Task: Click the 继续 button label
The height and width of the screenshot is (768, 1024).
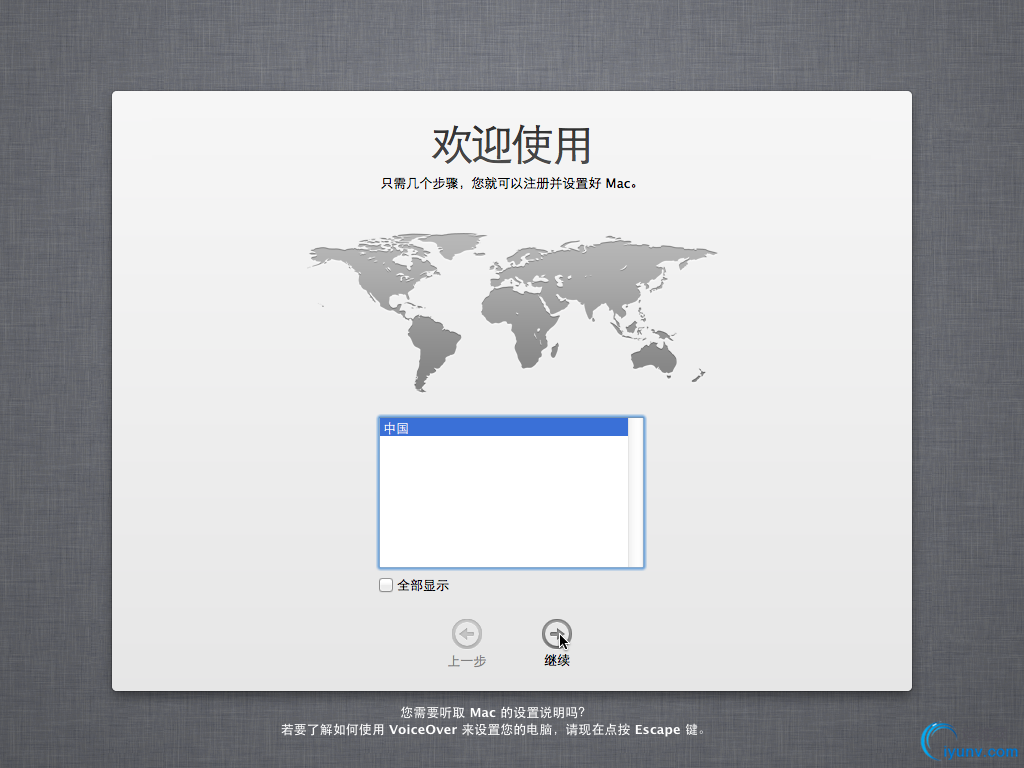Action: 557,659
